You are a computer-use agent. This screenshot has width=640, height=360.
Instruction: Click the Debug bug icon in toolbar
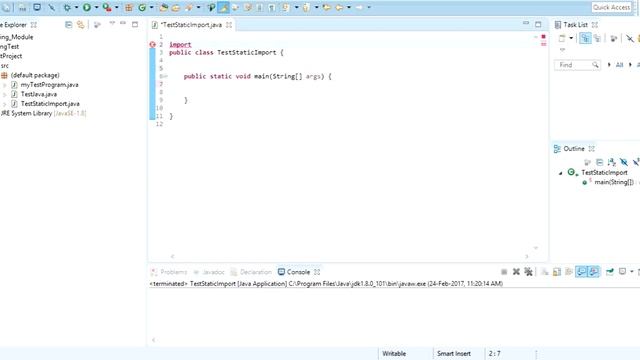(x=67, y=7)
